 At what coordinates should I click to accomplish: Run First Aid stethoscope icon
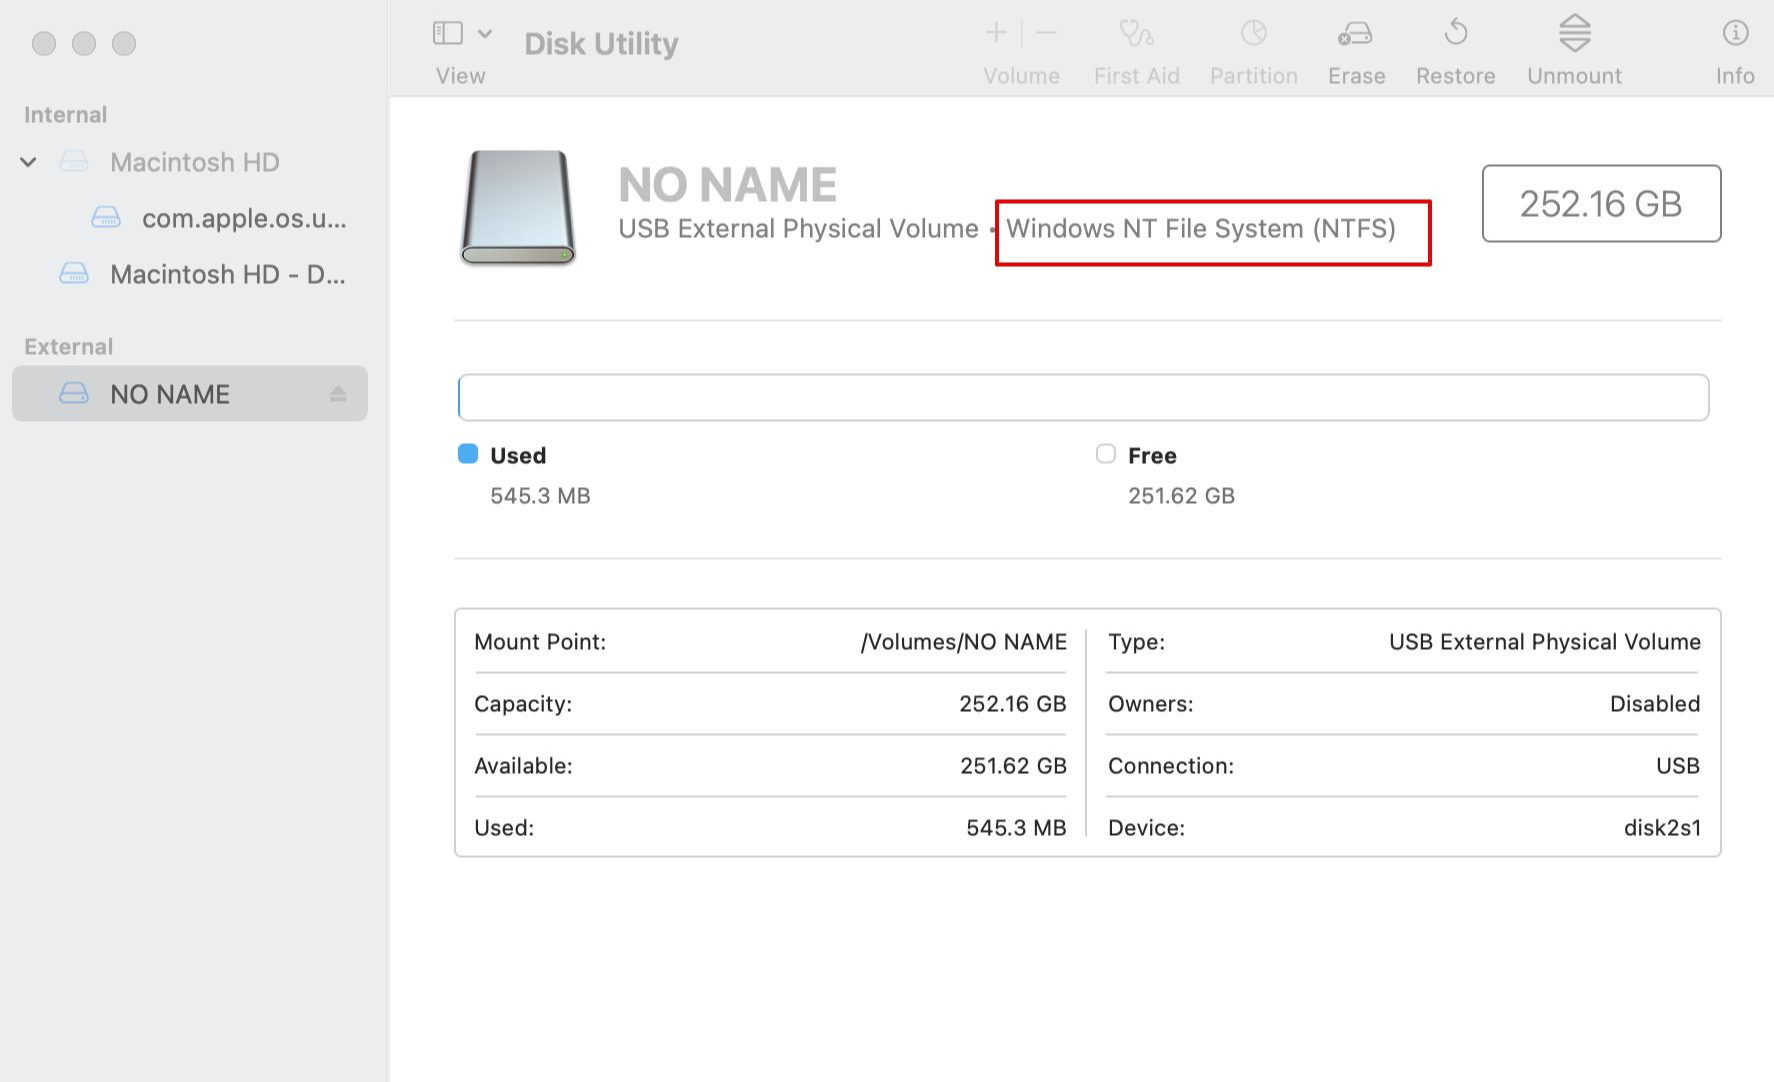(1136, 33)
